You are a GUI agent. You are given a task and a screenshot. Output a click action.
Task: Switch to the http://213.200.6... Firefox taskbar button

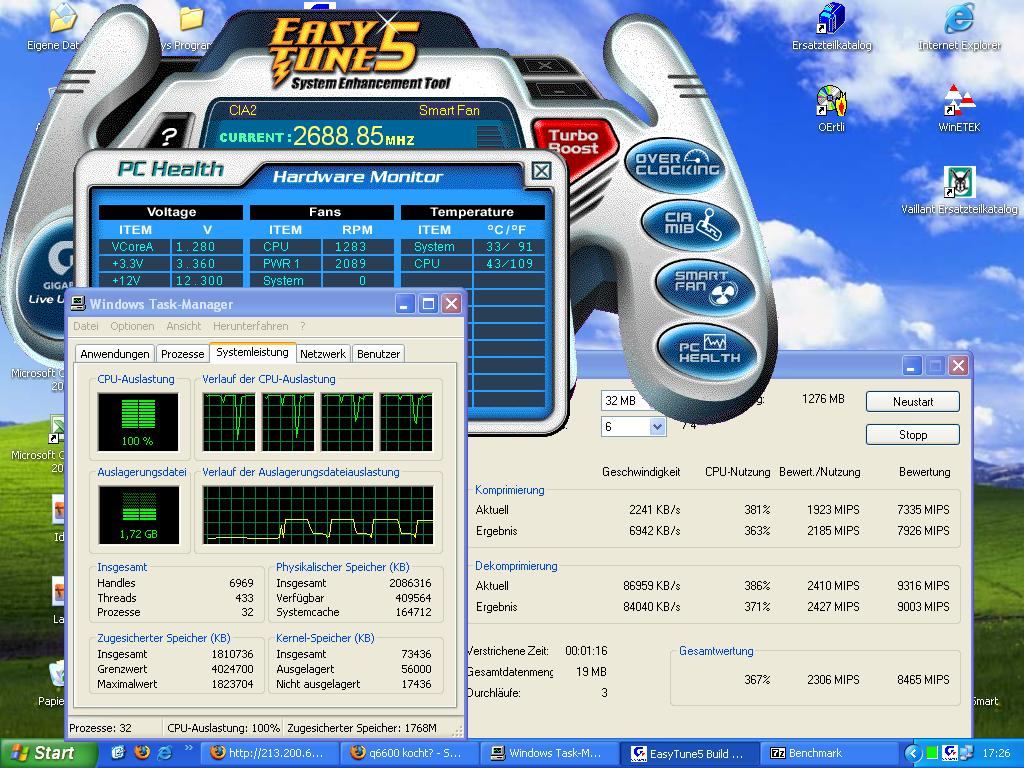point(270,753)
